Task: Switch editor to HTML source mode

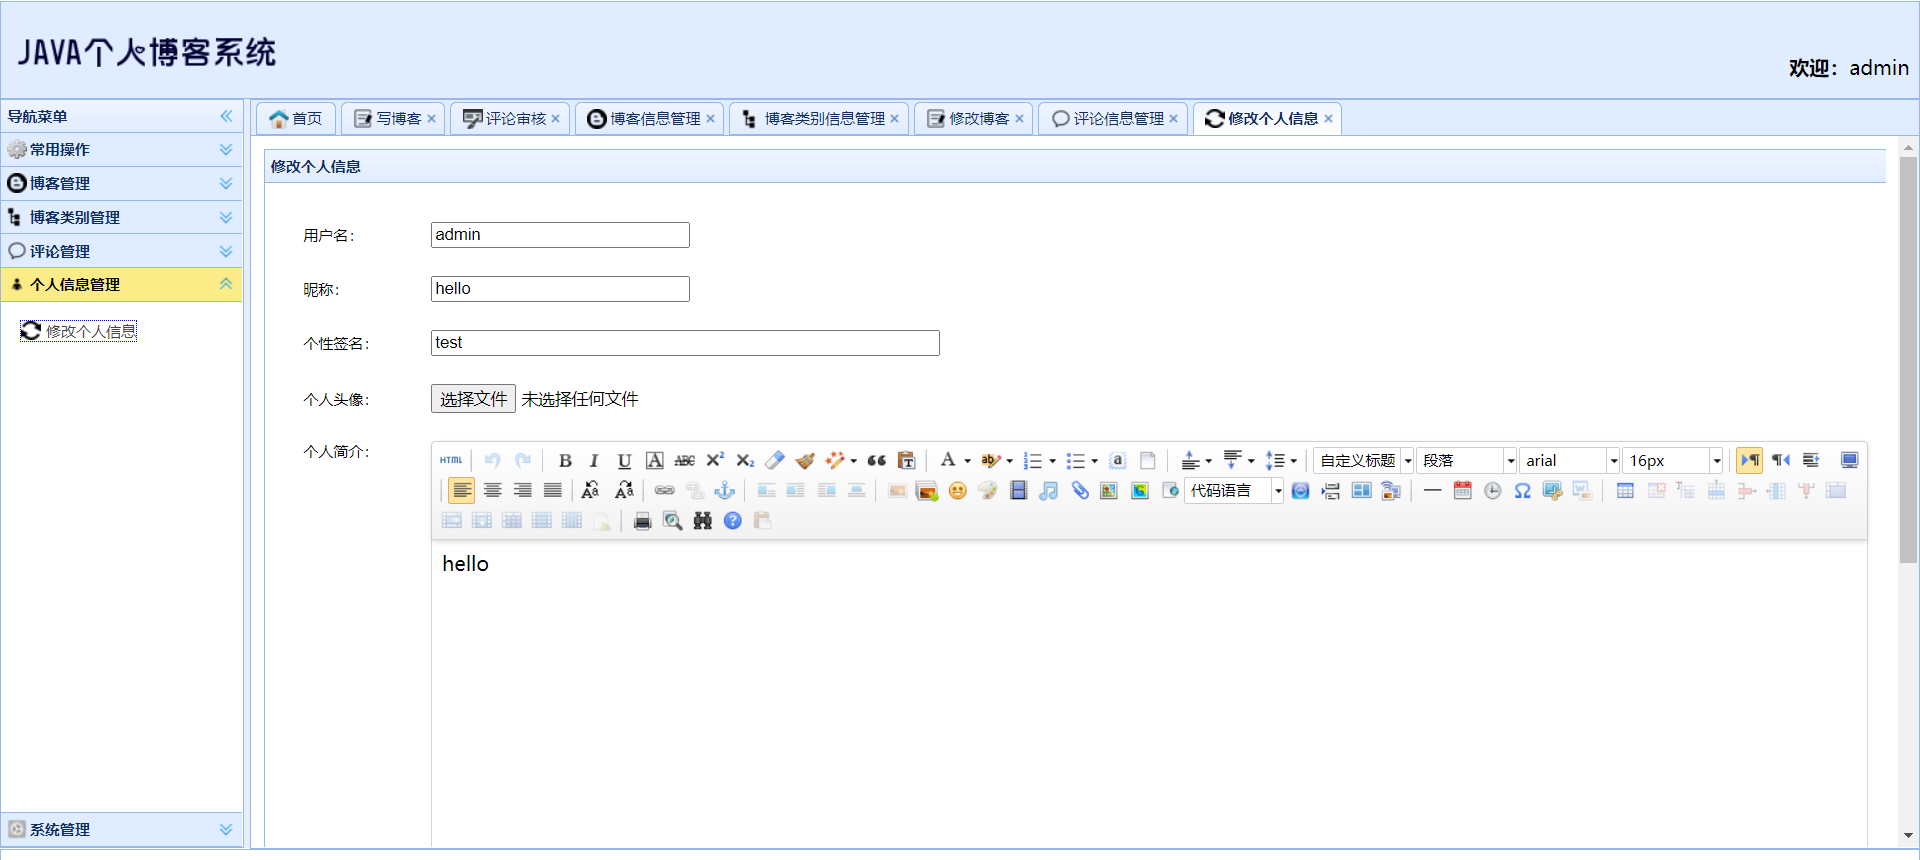Action: [x=451, y=460]
